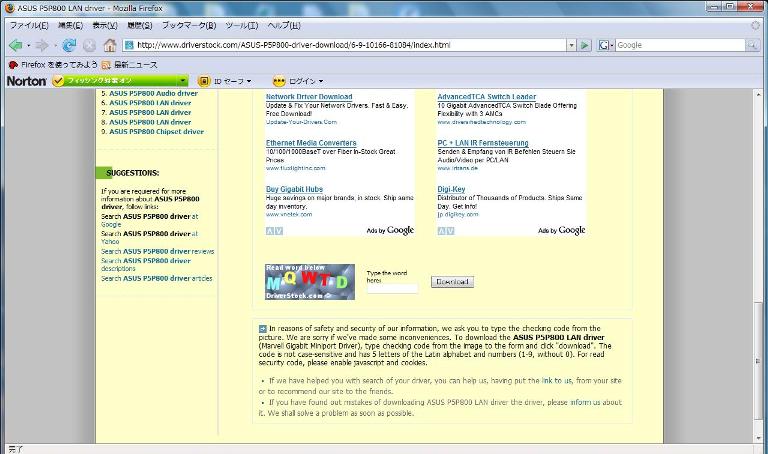This screenshot has width=768, height=454.
Task: Open ASUS P5P800 Chipset driver link
Action: (156, 132)
